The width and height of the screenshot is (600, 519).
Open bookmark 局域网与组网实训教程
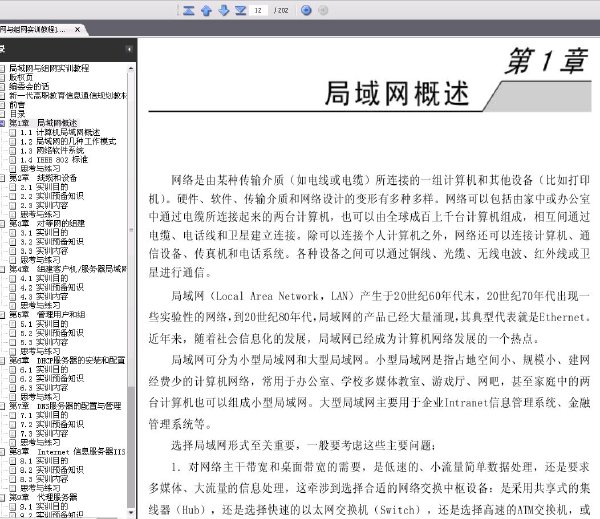pos(49,68)
